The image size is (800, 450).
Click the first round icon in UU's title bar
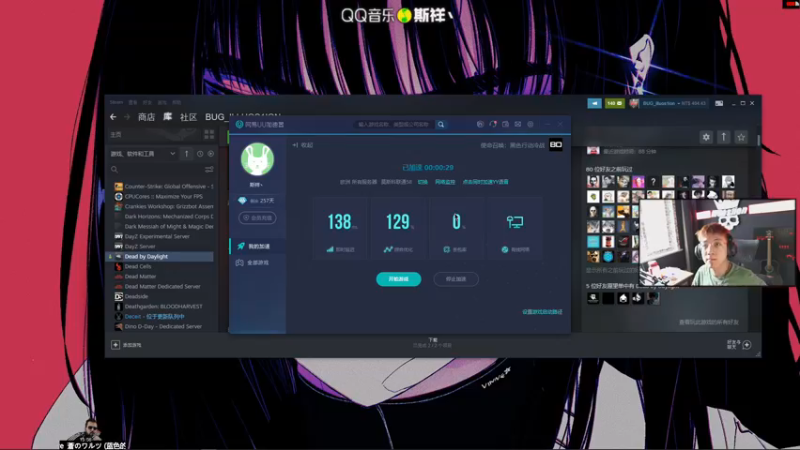click(x=480, y=124)
